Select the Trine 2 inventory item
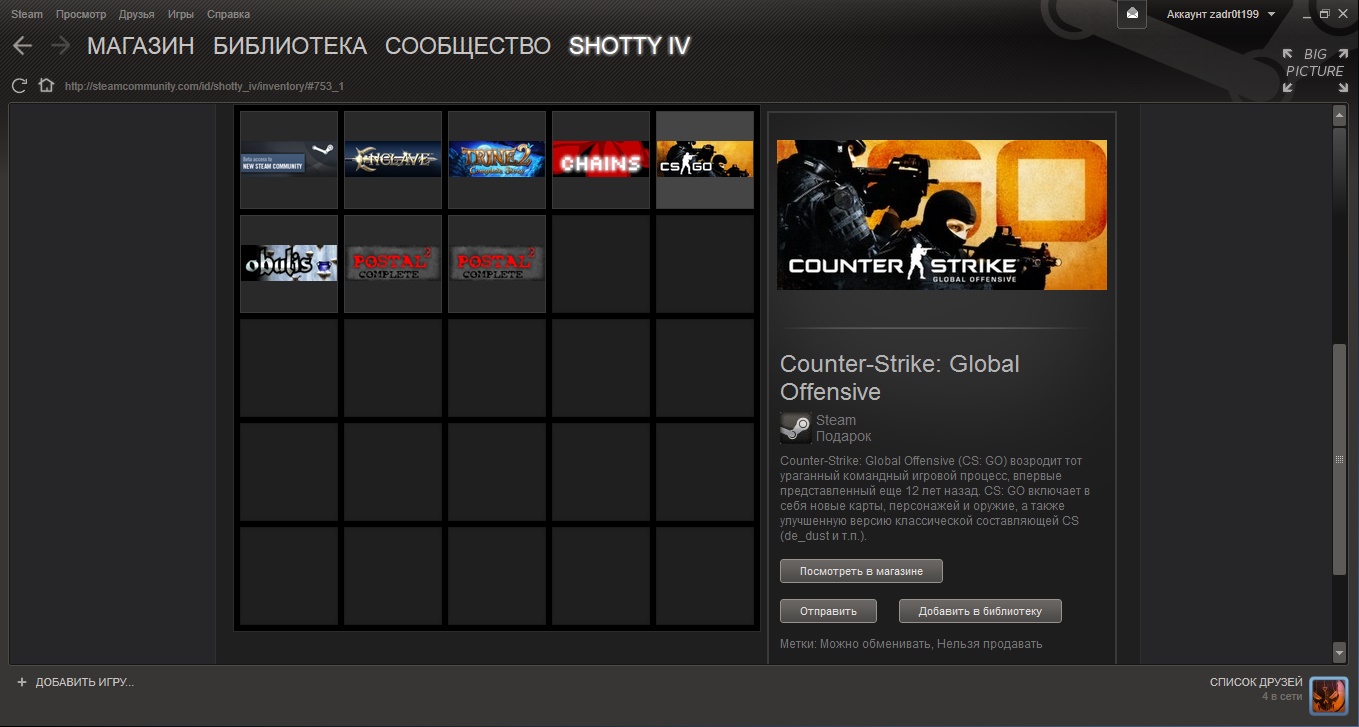This screenshot has height=727, width=1359. pyautogui.click(x=497, y=160)
